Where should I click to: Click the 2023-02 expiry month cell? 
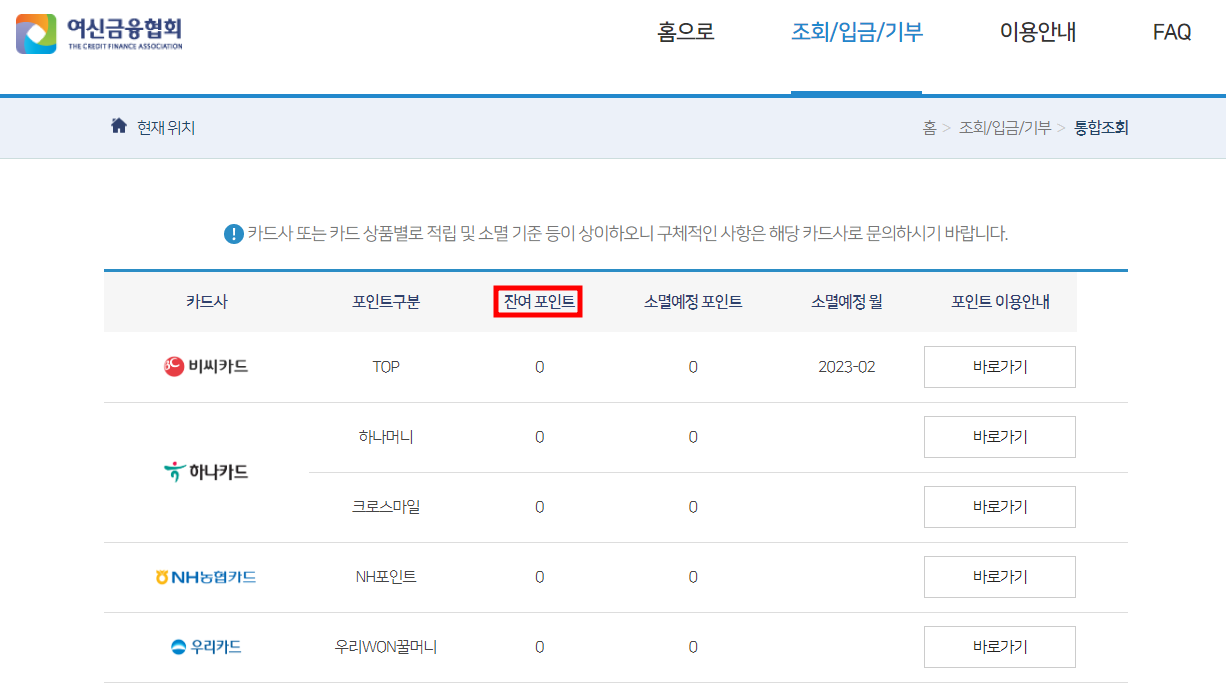pyautogui.click(x=847, y=367)
